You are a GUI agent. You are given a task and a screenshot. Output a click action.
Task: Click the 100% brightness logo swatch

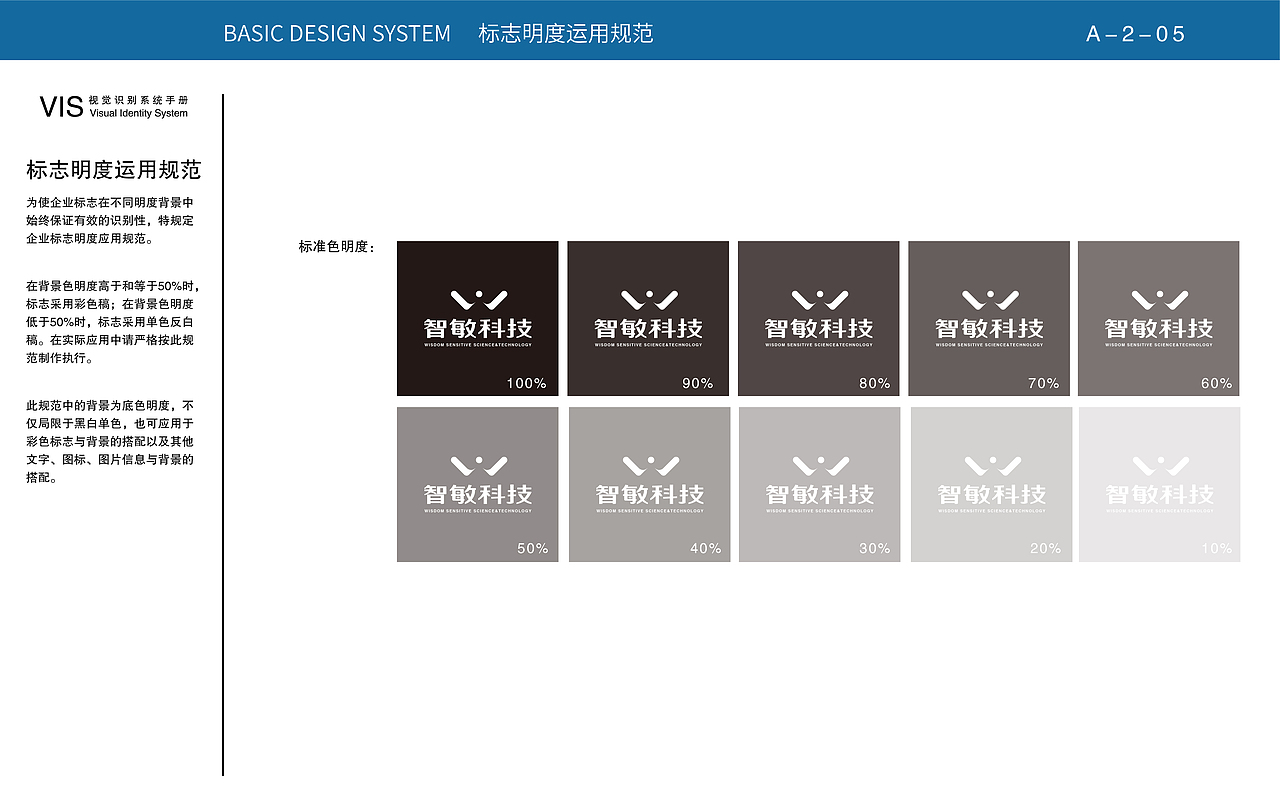tap(478, 318)
